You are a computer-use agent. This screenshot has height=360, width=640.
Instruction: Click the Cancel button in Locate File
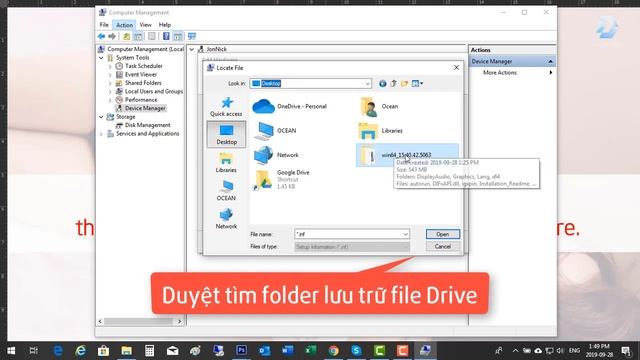pyautogui.click(x=442, y=247)
